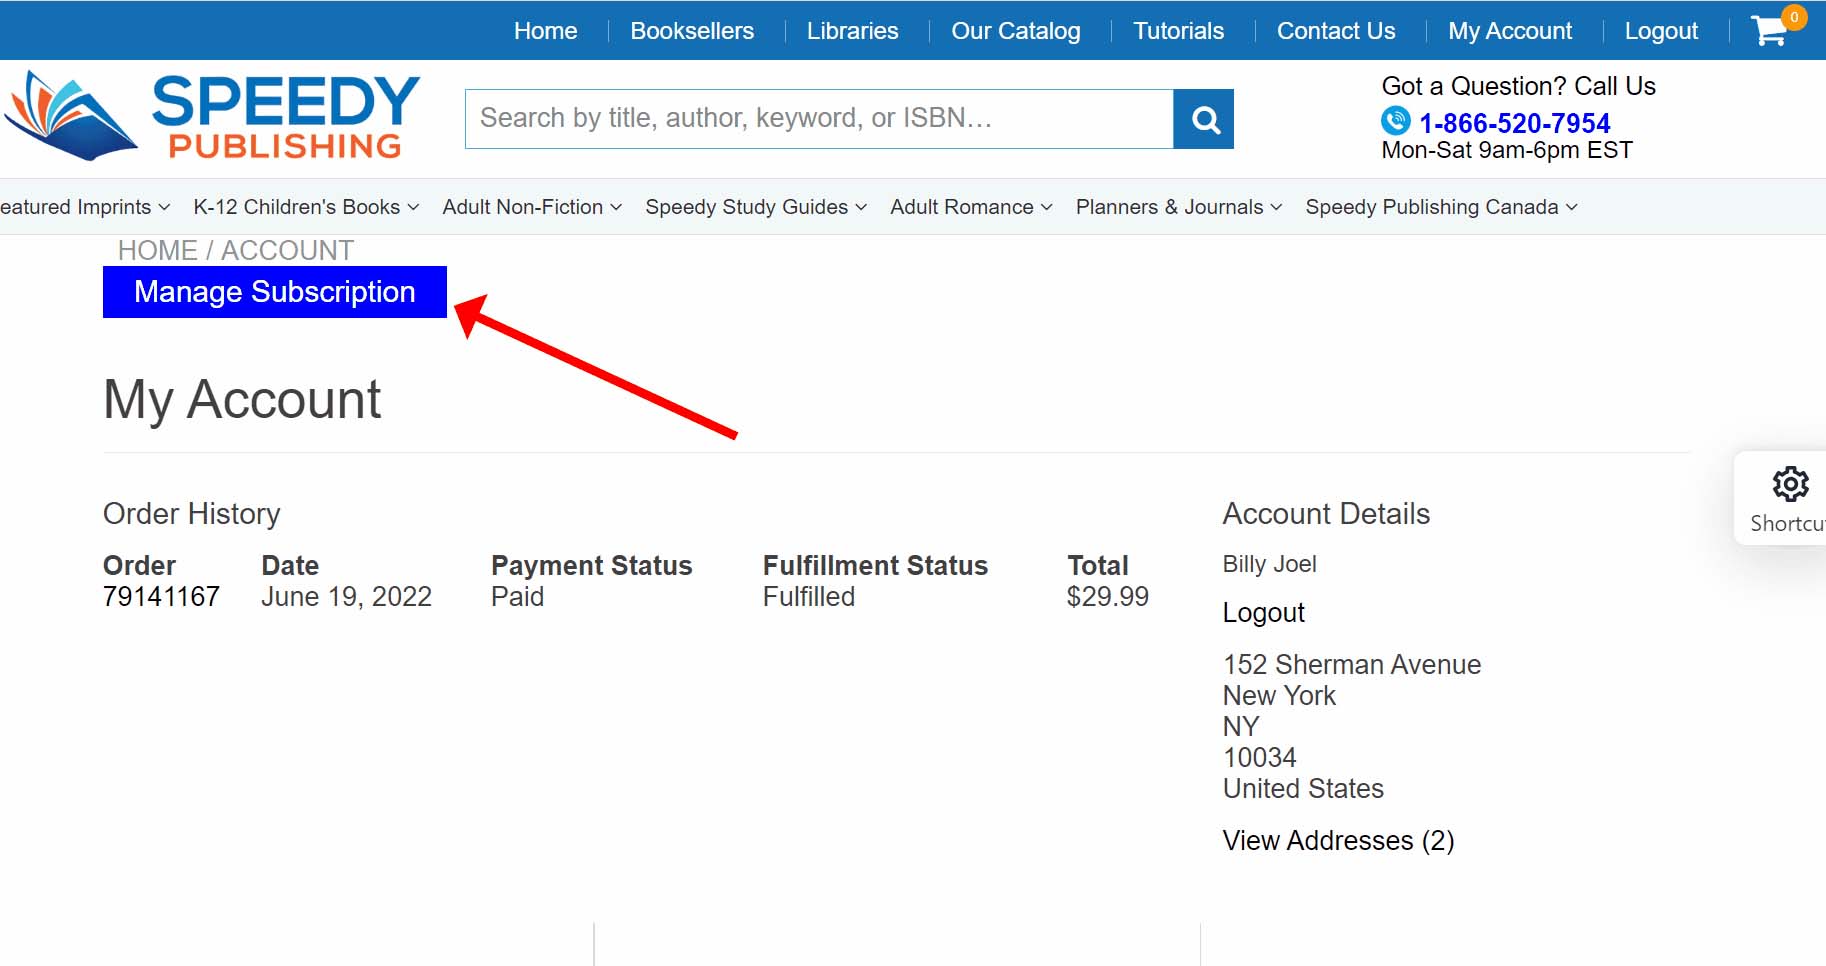1826x966 pixels.
Task: Click Logout in the top navigation
Action: click(x=1661, y=31)
